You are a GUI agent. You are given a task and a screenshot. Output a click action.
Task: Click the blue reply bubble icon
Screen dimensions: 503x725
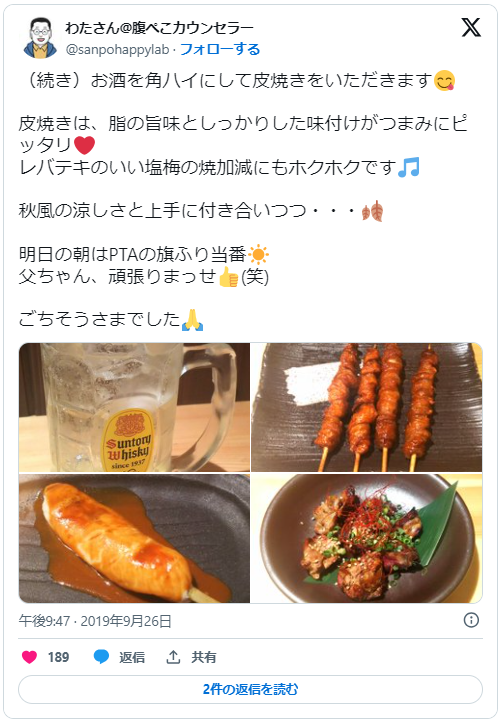click(101, 657)
